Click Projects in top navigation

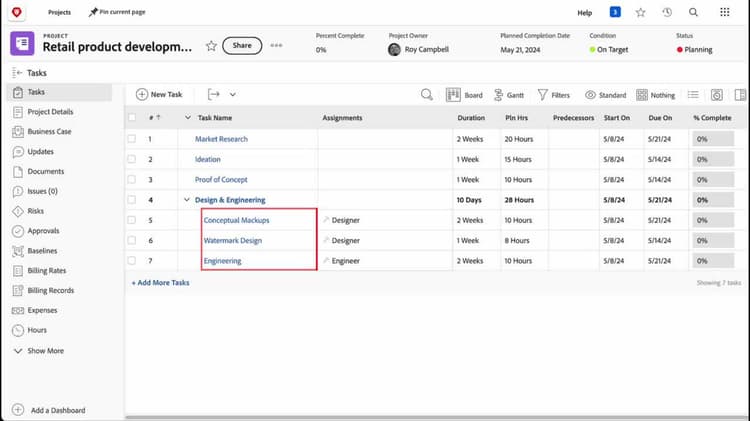tap(59, 12)
